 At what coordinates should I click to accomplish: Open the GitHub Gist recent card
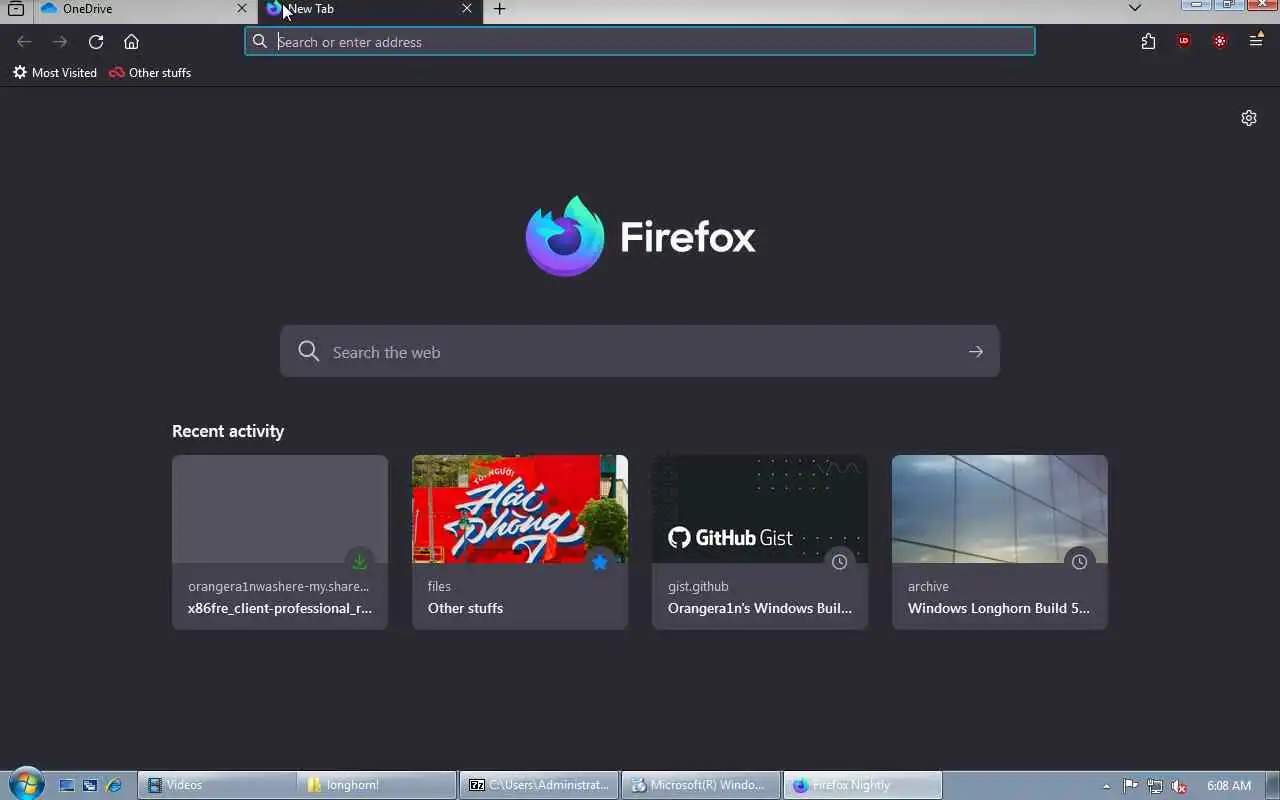tap(760, 542)
